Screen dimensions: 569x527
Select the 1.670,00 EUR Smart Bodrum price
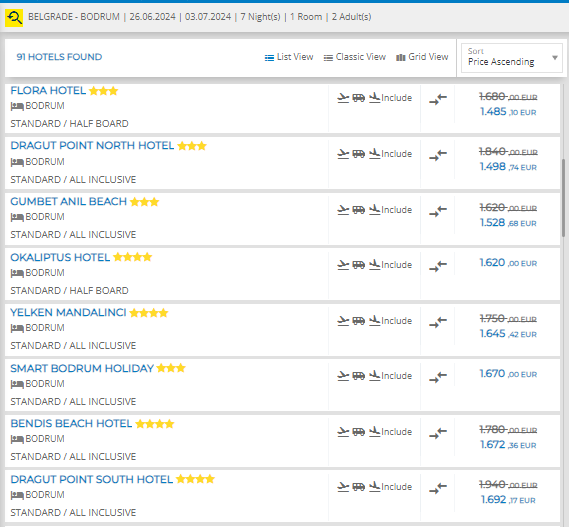(x=508, y=374)
